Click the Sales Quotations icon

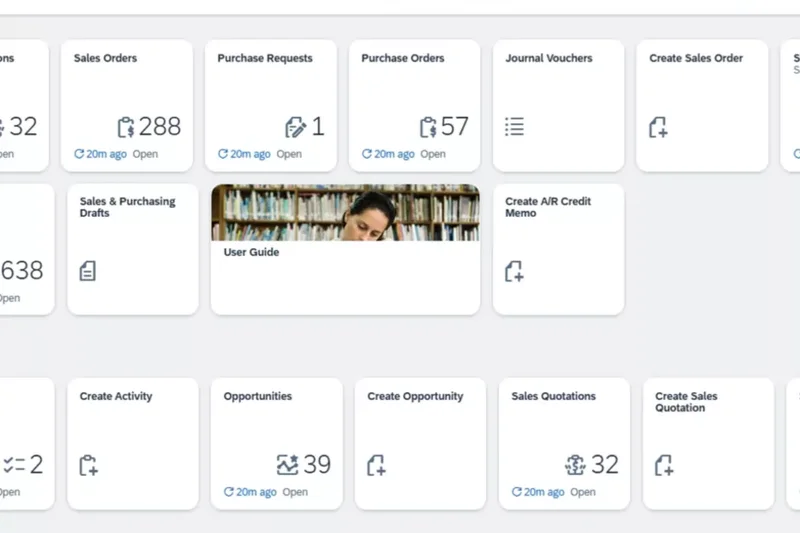click(x=575, y=465)
